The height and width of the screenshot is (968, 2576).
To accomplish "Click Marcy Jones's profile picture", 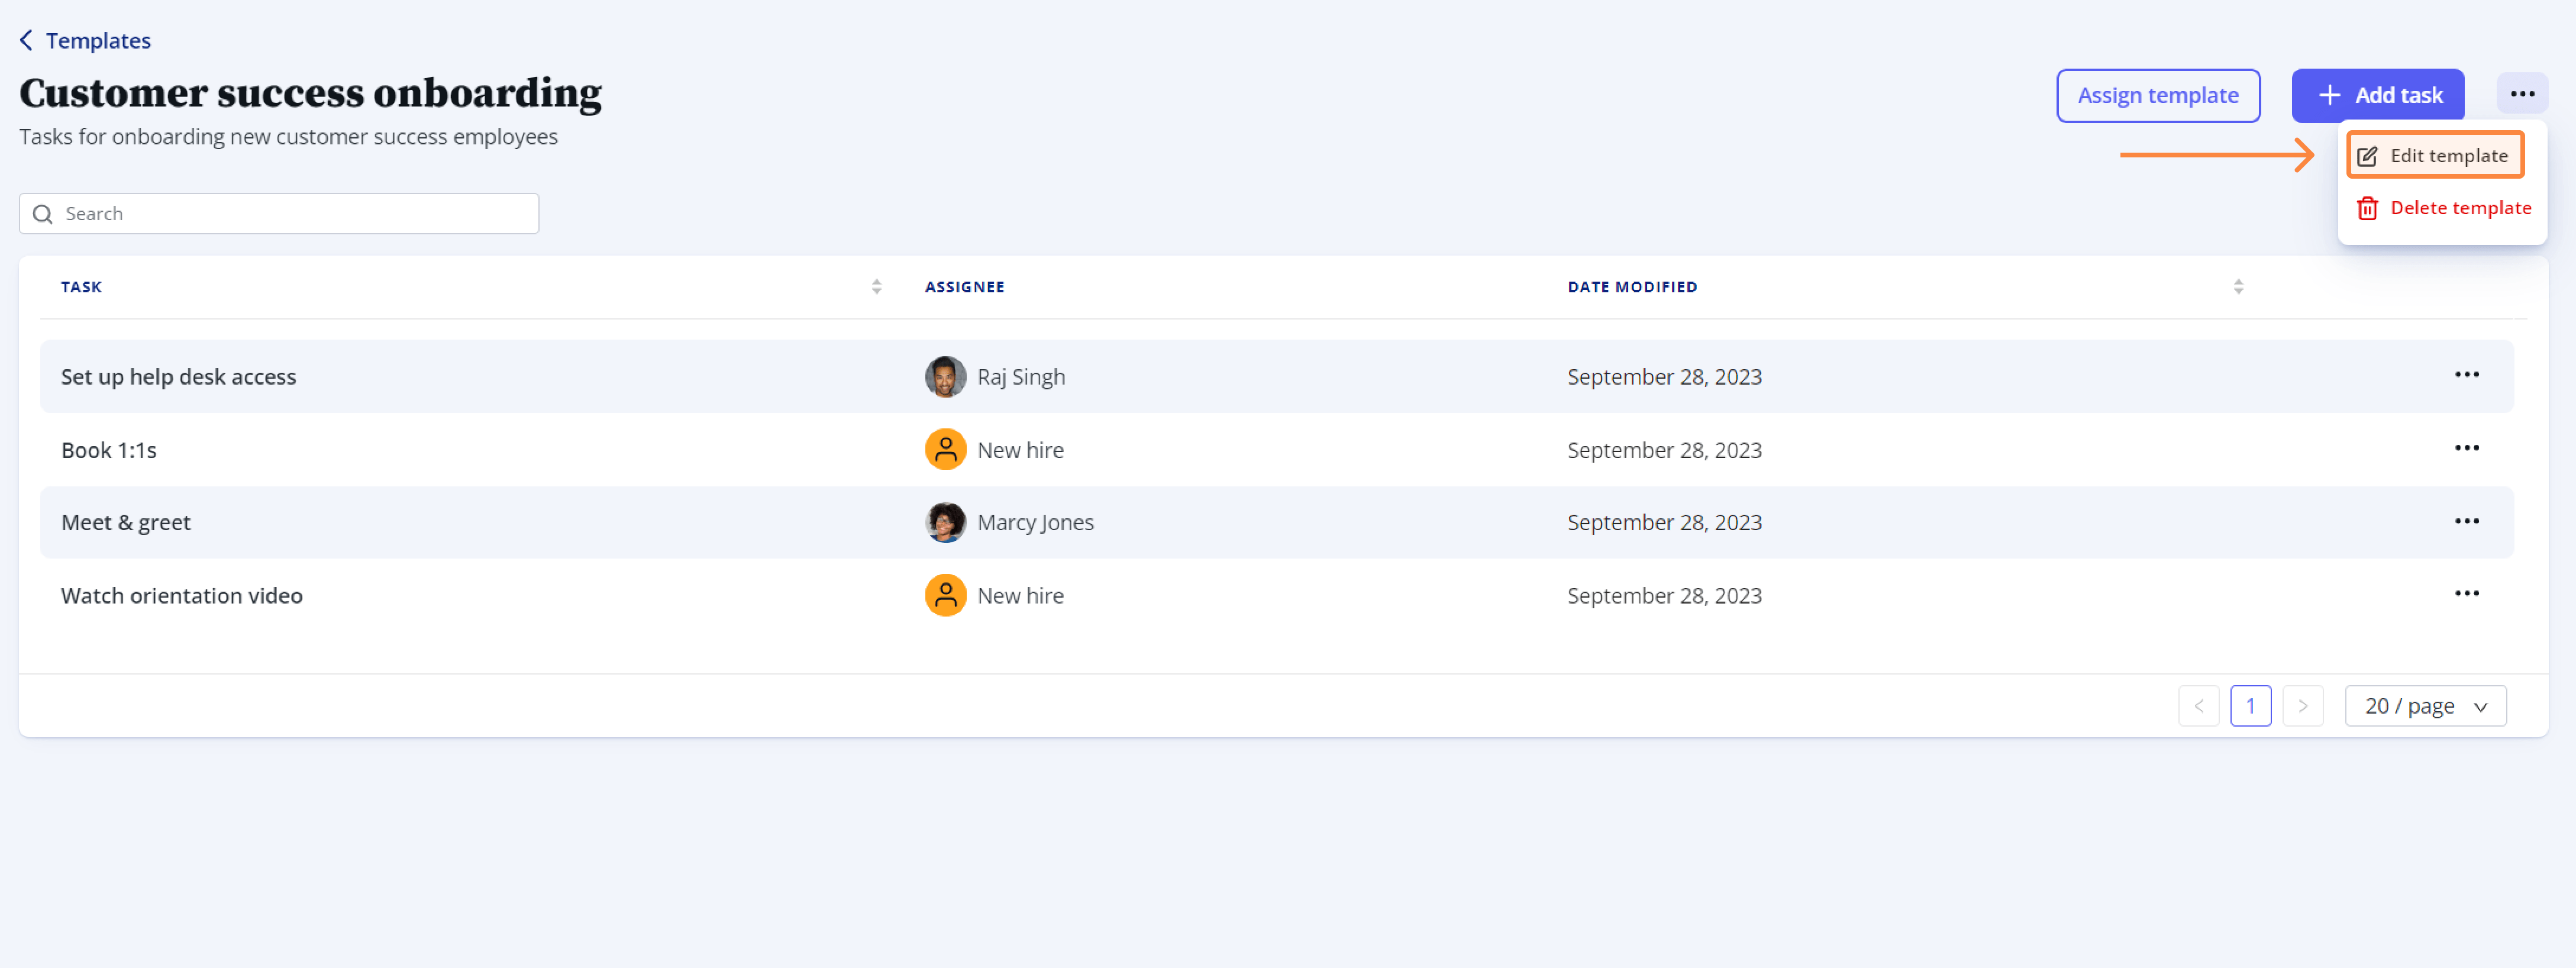I will pos(945,522).
